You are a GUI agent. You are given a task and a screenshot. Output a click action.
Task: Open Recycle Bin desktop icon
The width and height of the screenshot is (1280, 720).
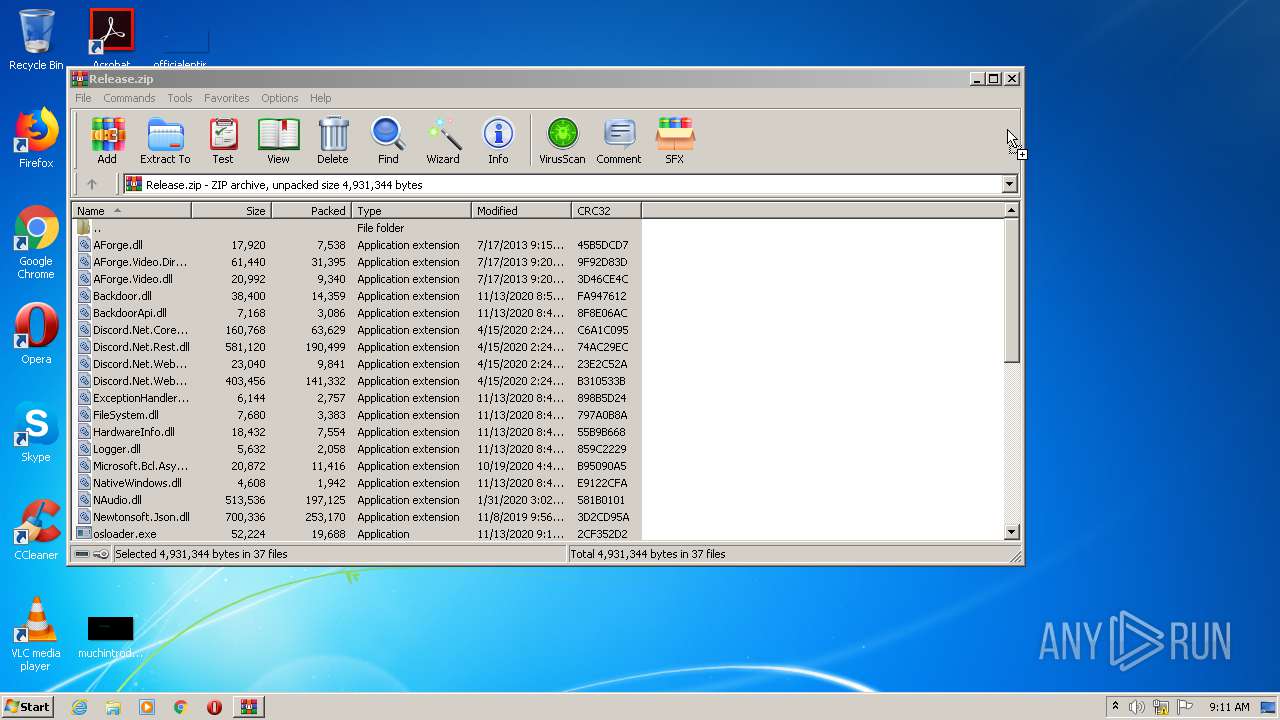click(36, 40)
